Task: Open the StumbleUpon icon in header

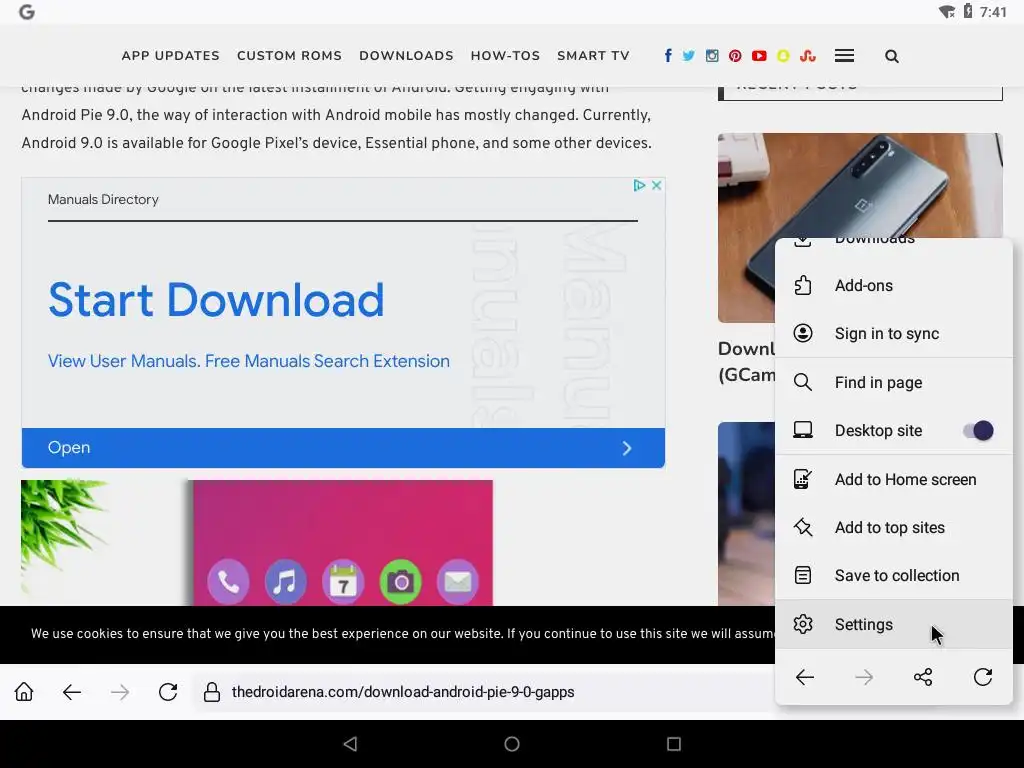Action: click(808, 56)
